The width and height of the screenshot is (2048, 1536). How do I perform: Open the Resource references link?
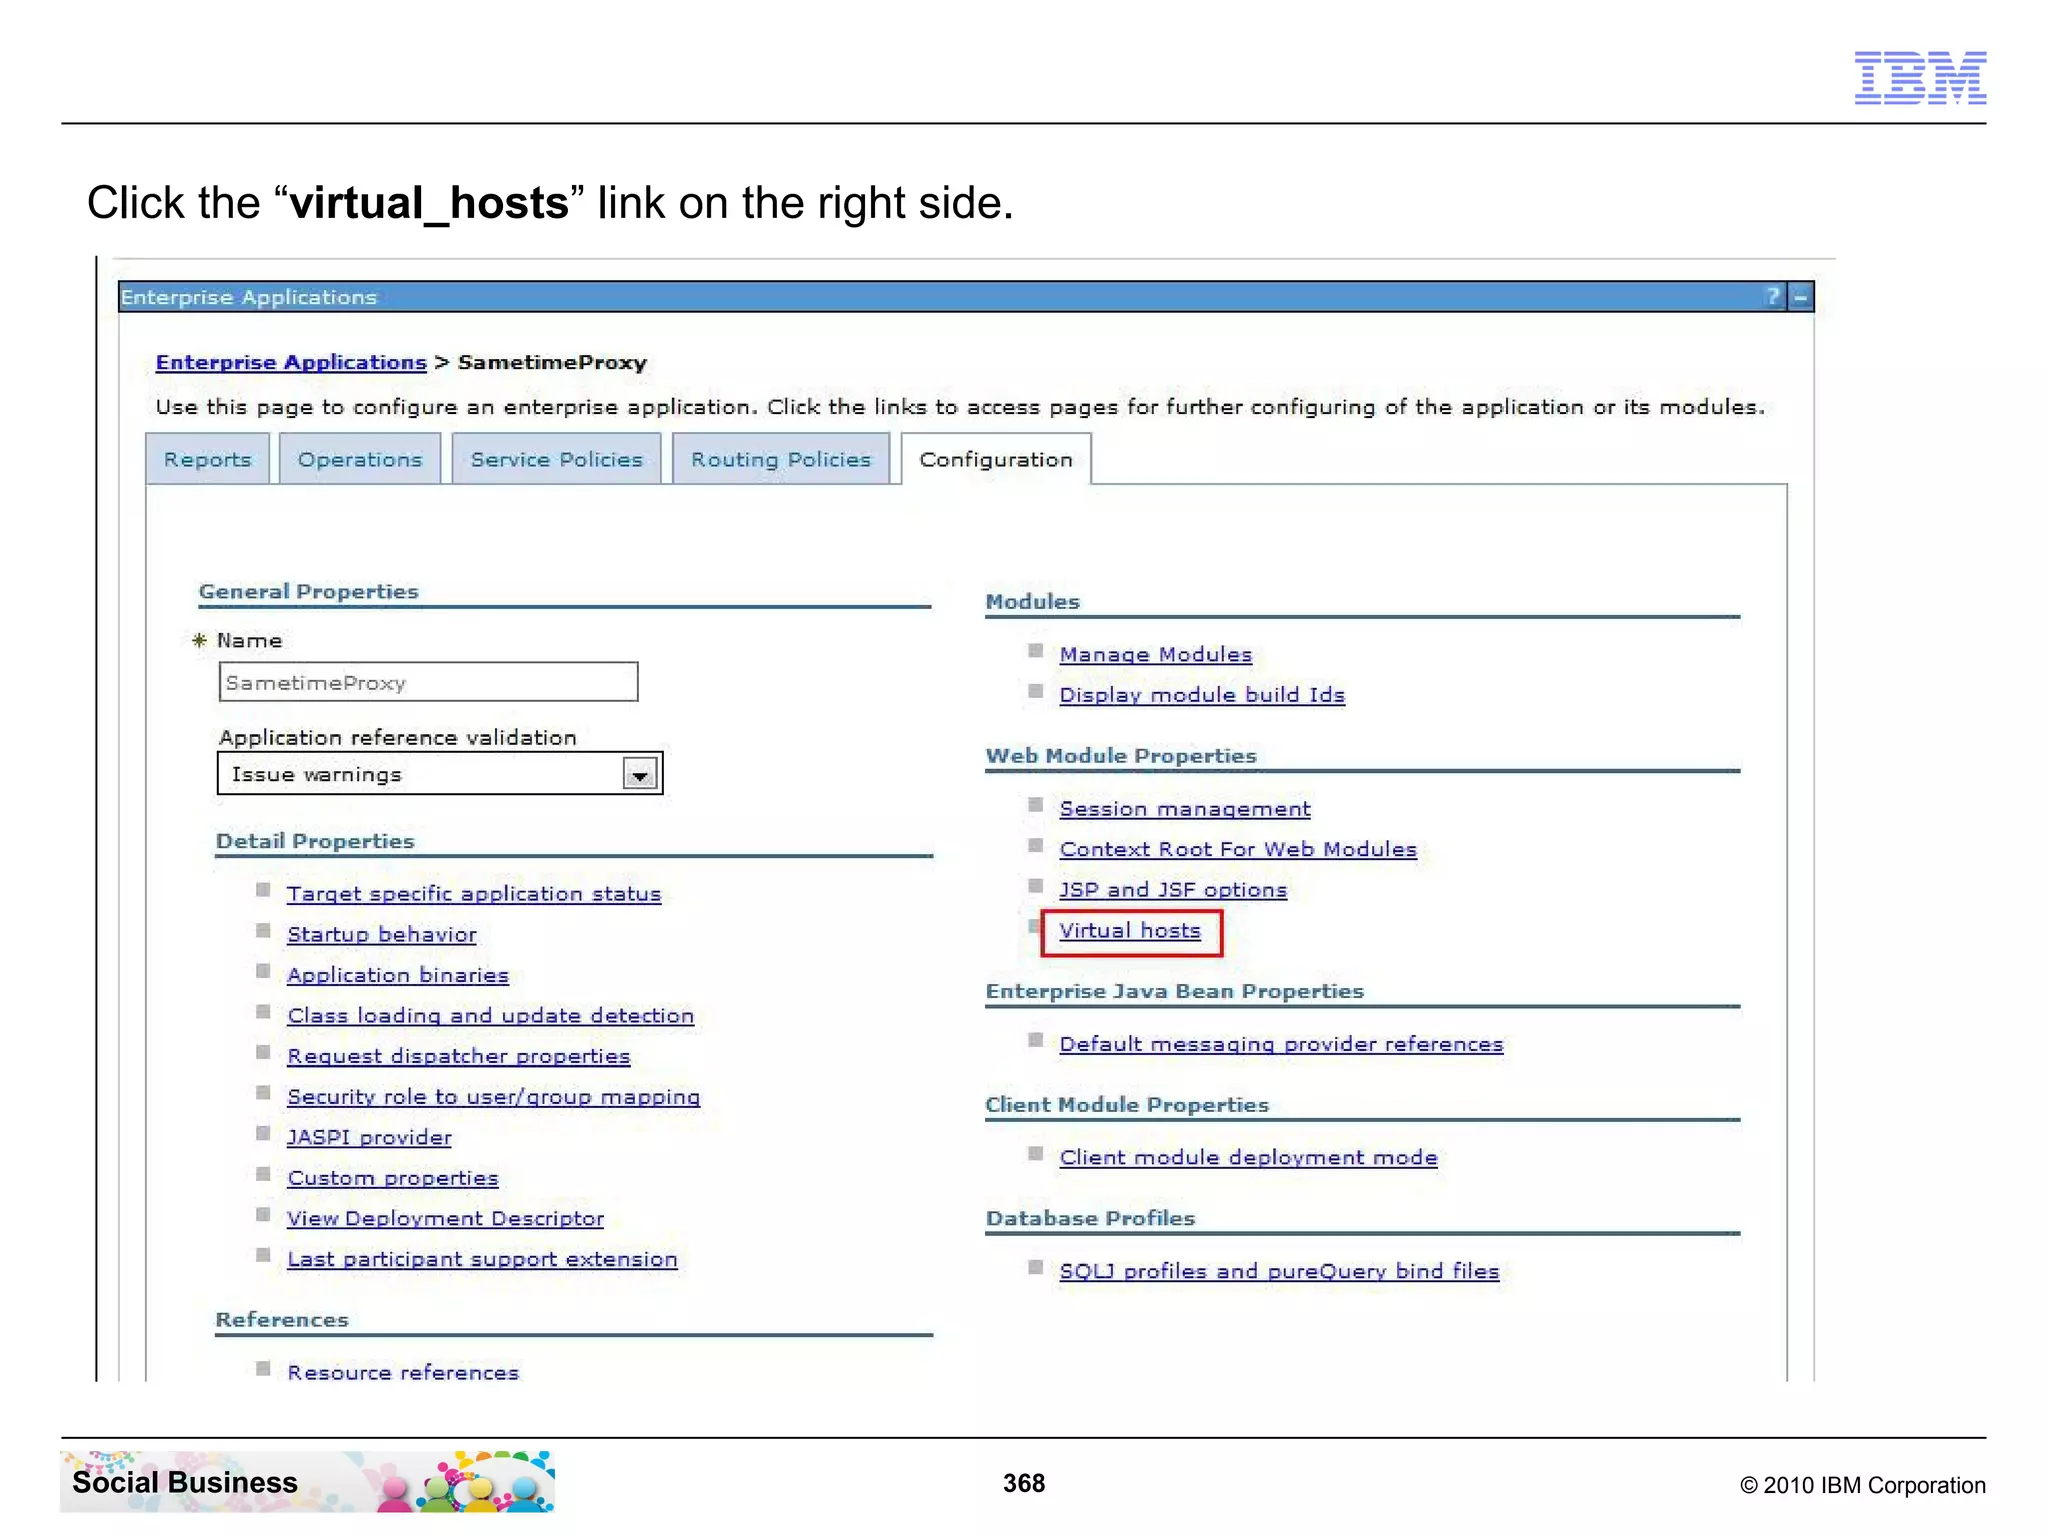tap(403, 1372)
